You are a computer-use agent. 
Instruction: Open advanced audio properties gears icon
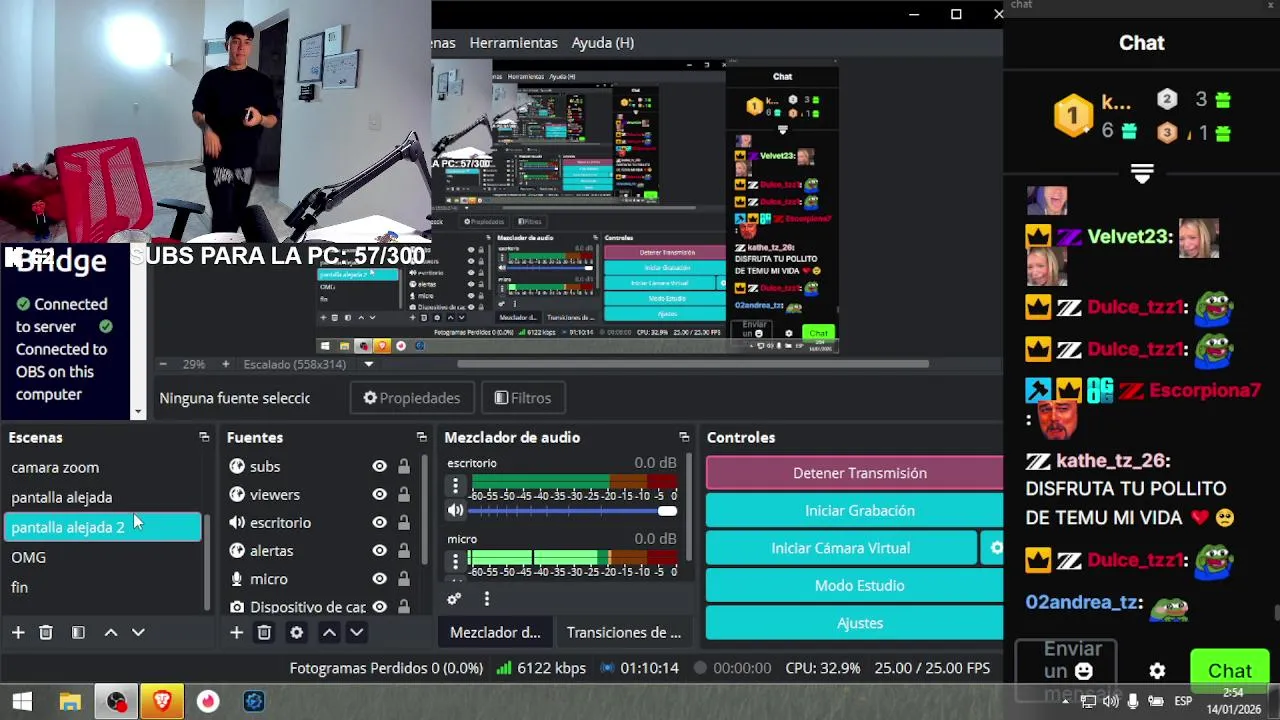[454, 599]
